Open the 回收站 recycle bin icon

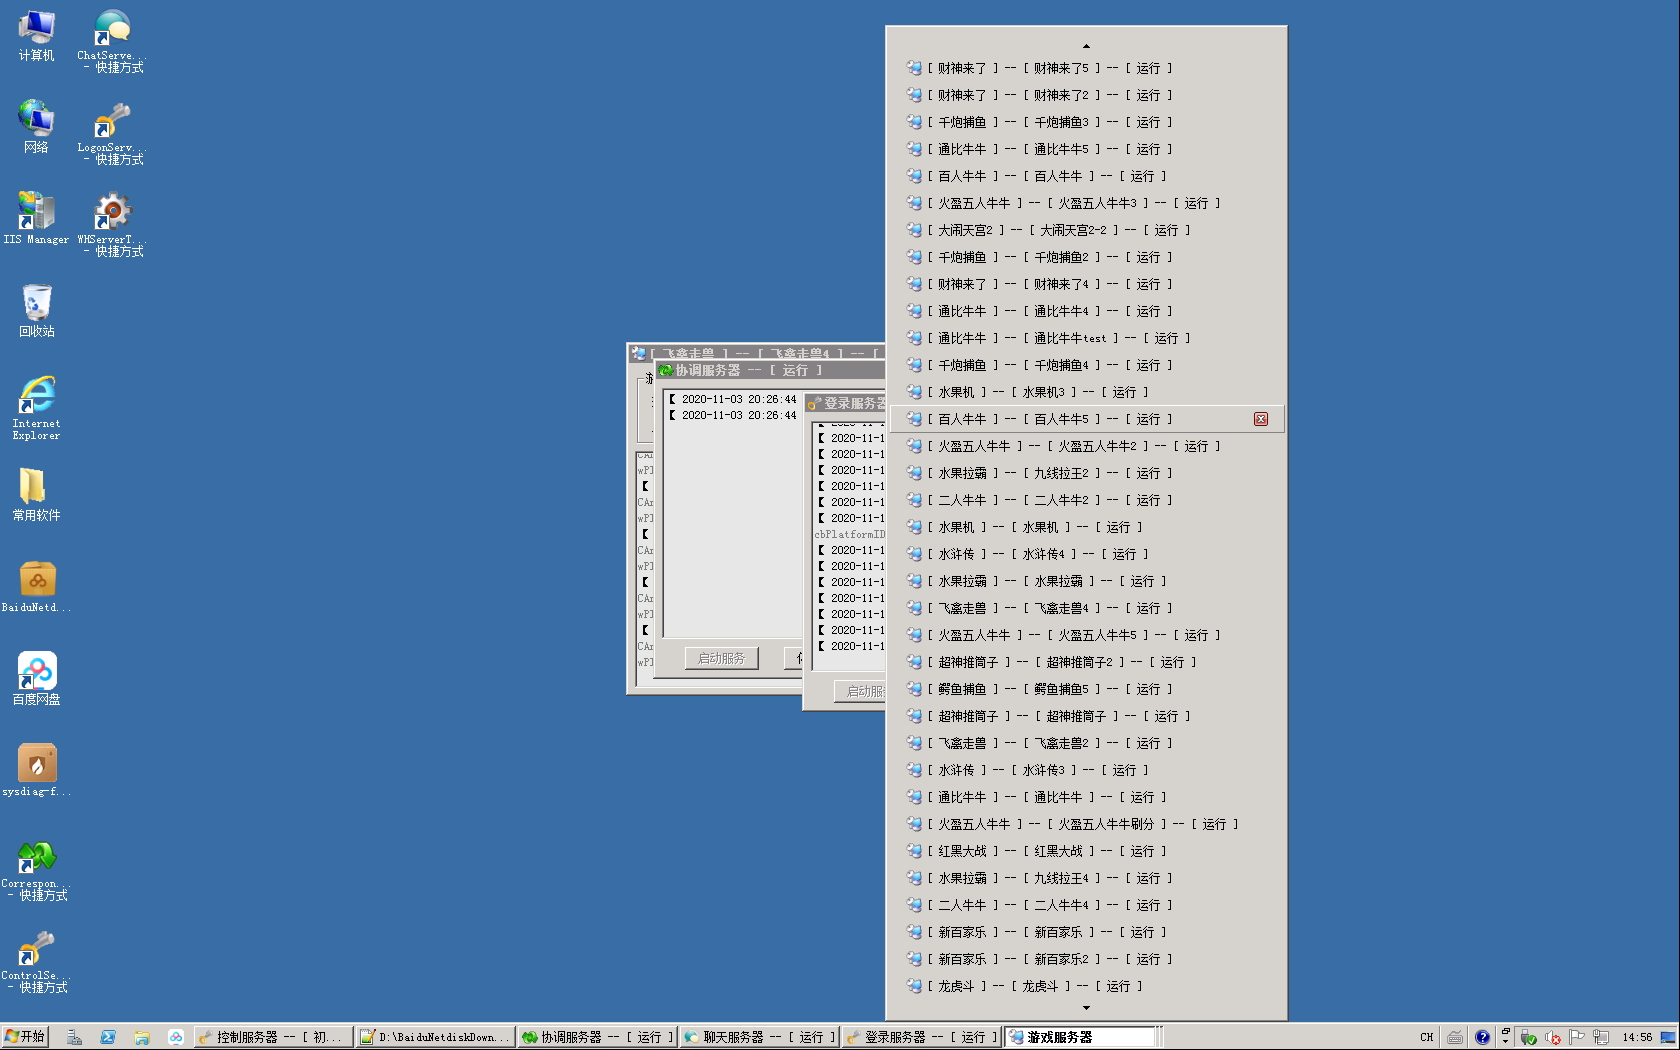click(x=37, y=311)
